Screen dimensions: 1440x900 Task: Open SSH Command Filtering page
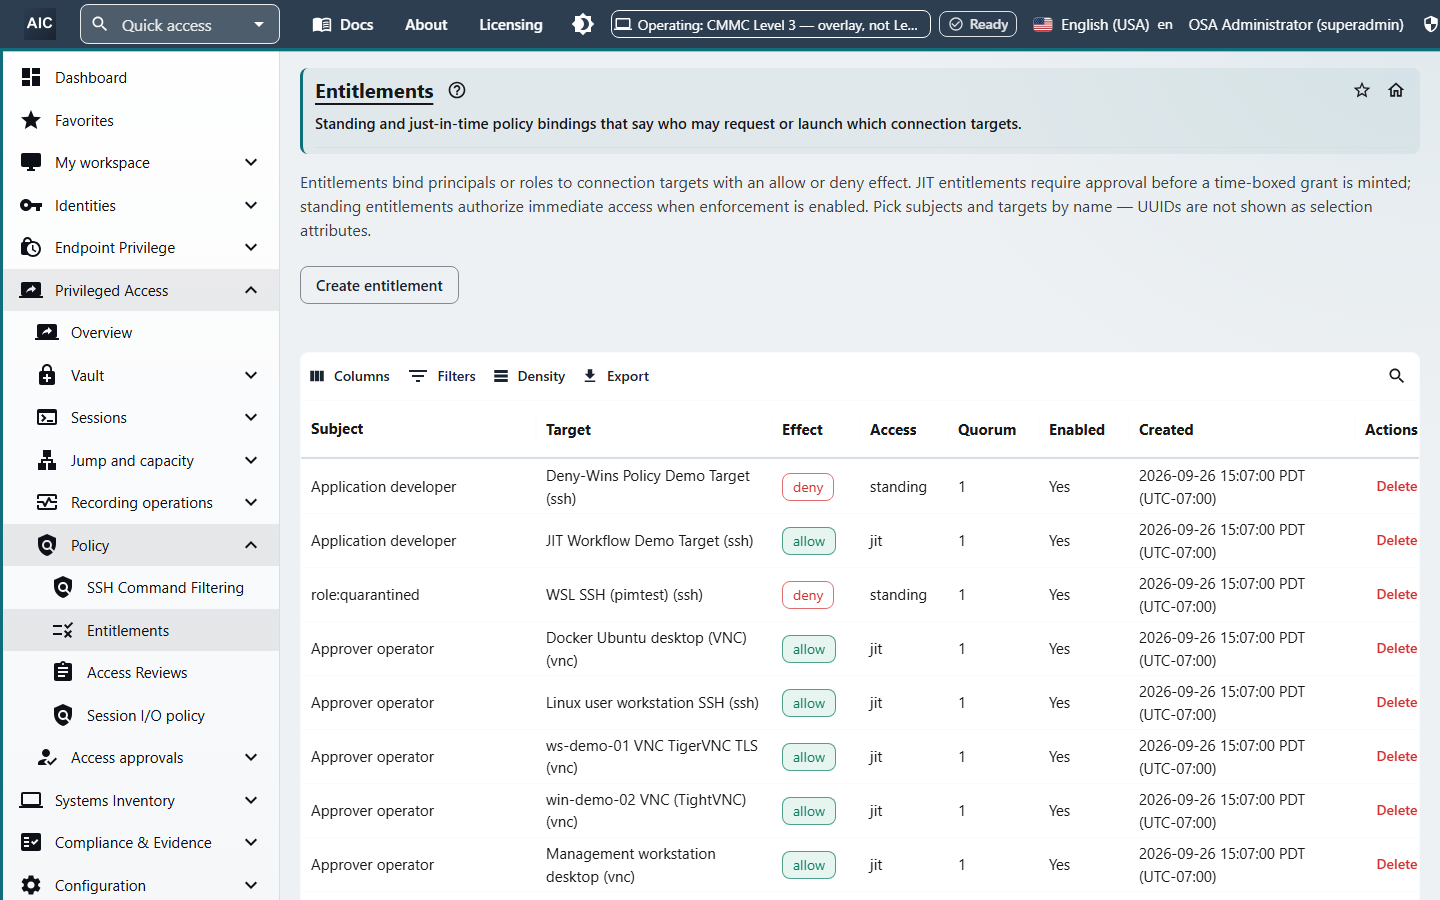[140, 588]
